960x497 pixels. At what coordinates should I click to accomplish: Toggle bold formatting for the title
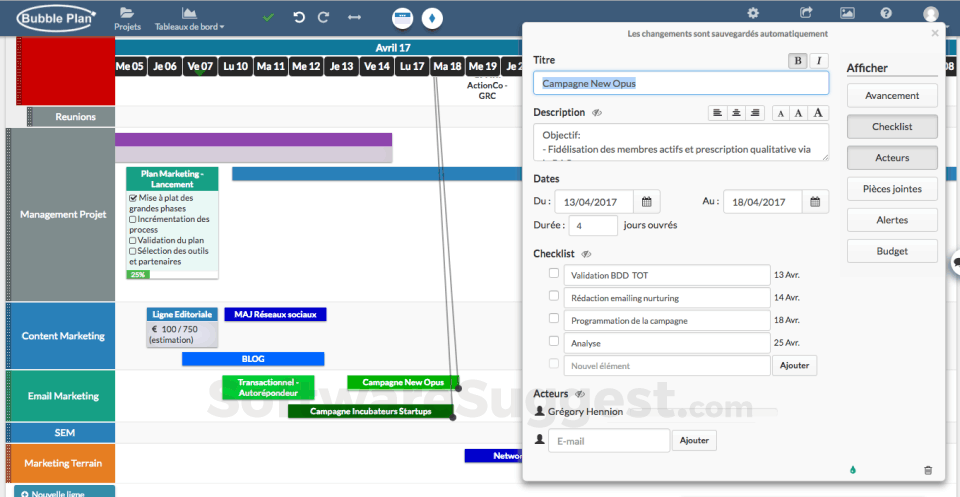click(x=798, y=61)
